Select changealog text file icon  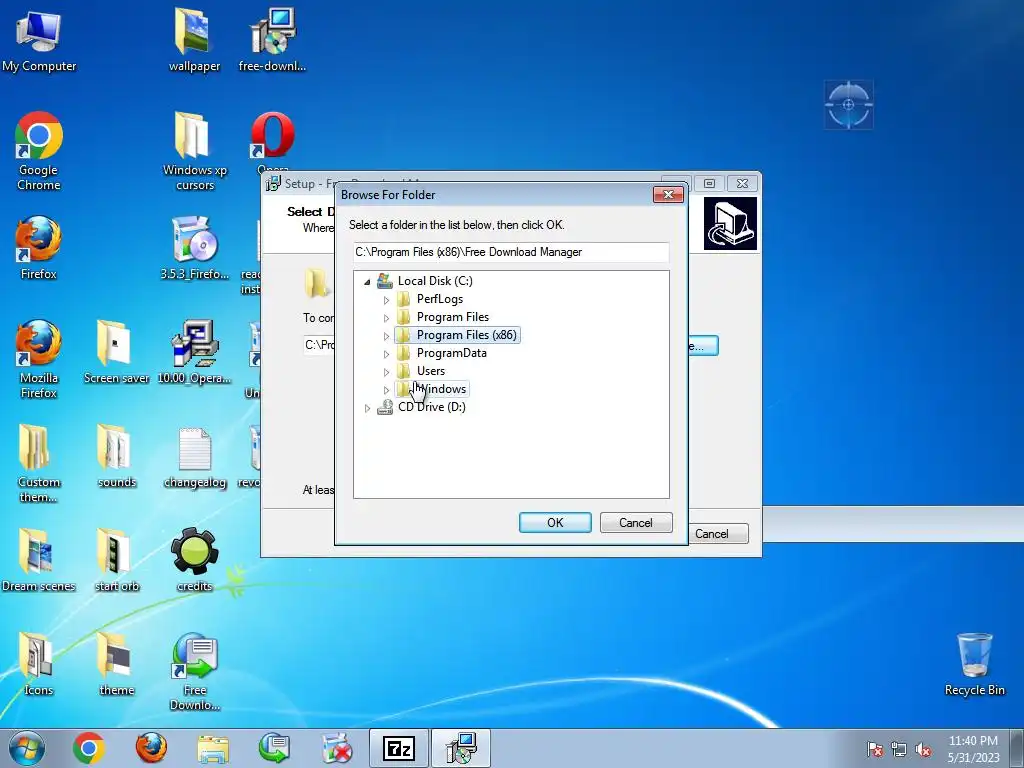pos(194,456)
